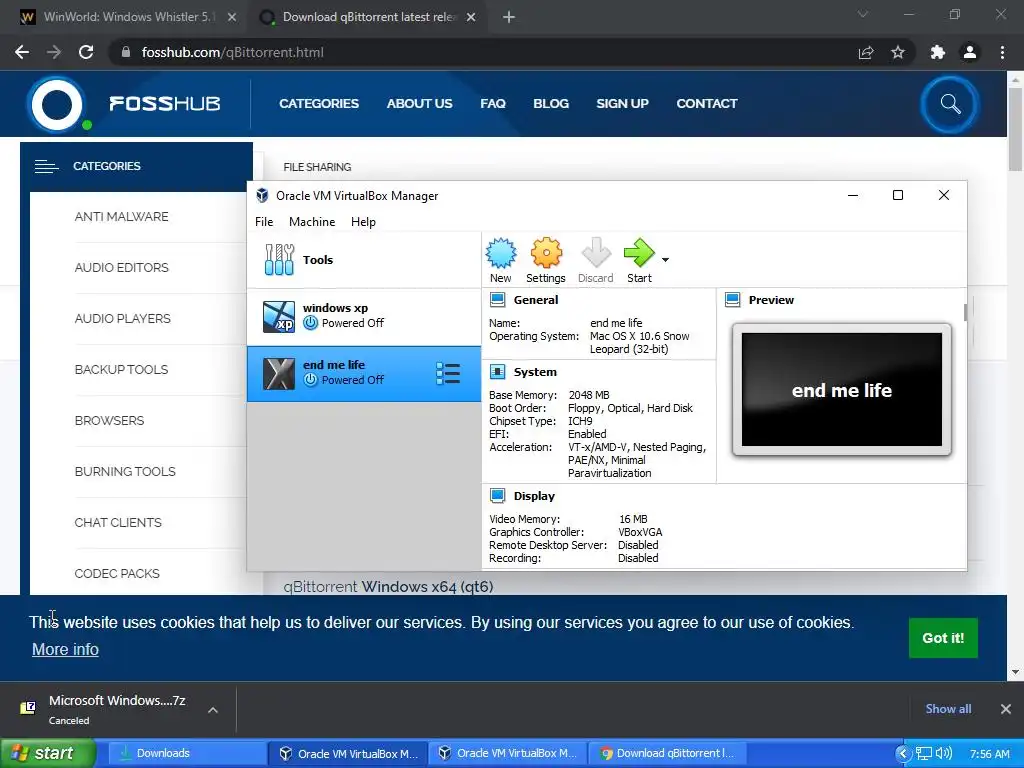Open the Chrome extensions puzzle icon
1024x768 pixels.
coord(938,52)
